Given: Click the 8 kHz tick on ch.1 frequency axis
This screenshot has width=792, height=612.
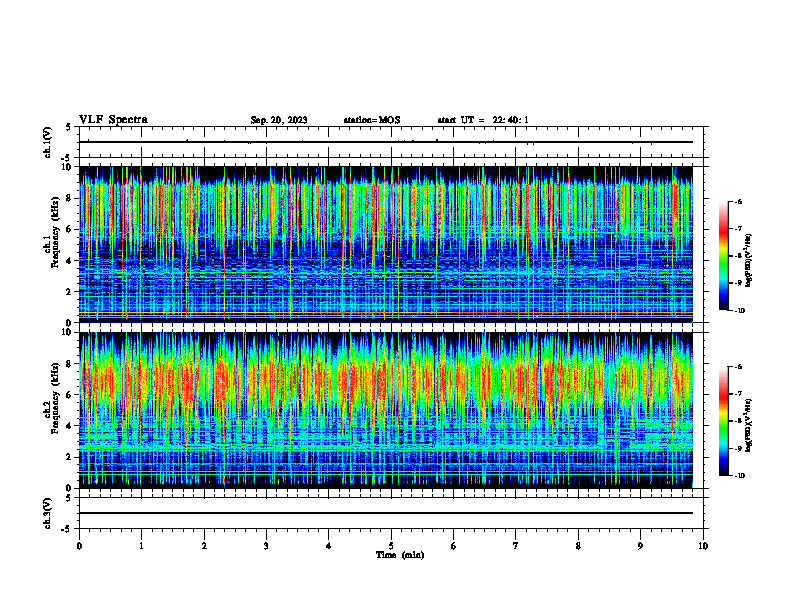Looking at the screenshot, I should [x=70, y=198].
